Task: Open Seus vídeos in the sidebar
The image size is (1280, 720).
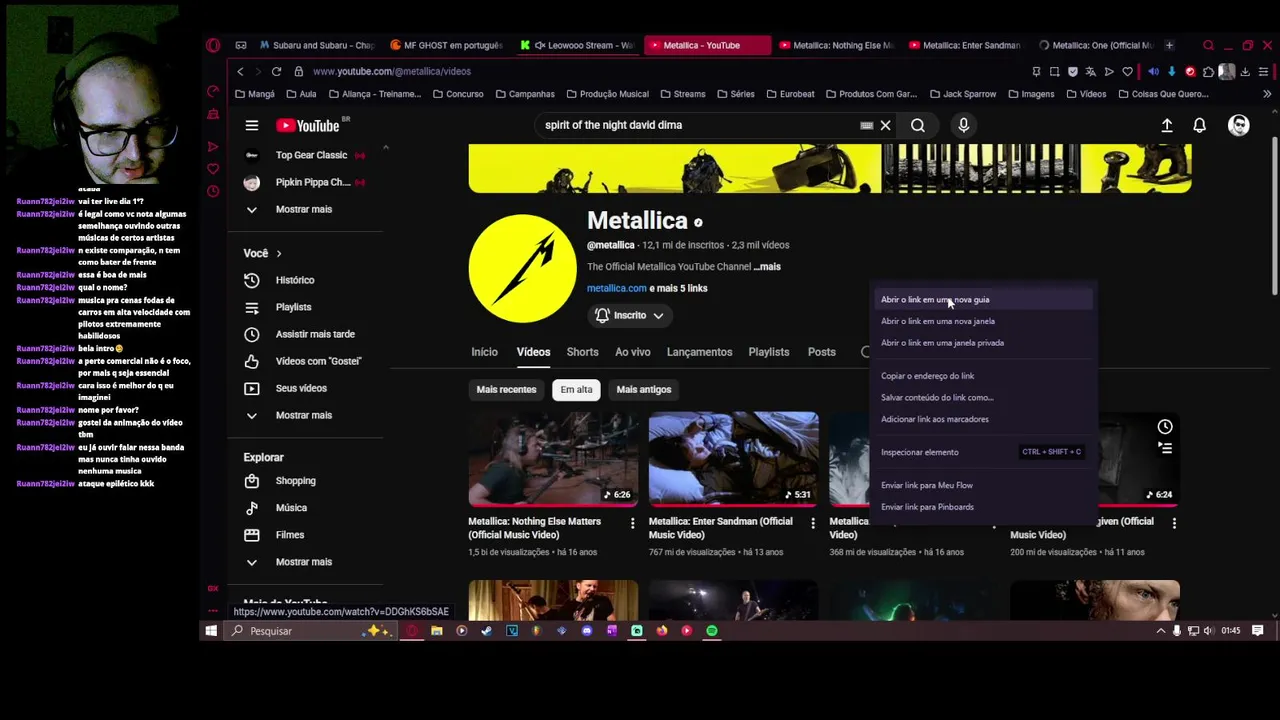Action: pyautogui.click(x=301, y=388)
